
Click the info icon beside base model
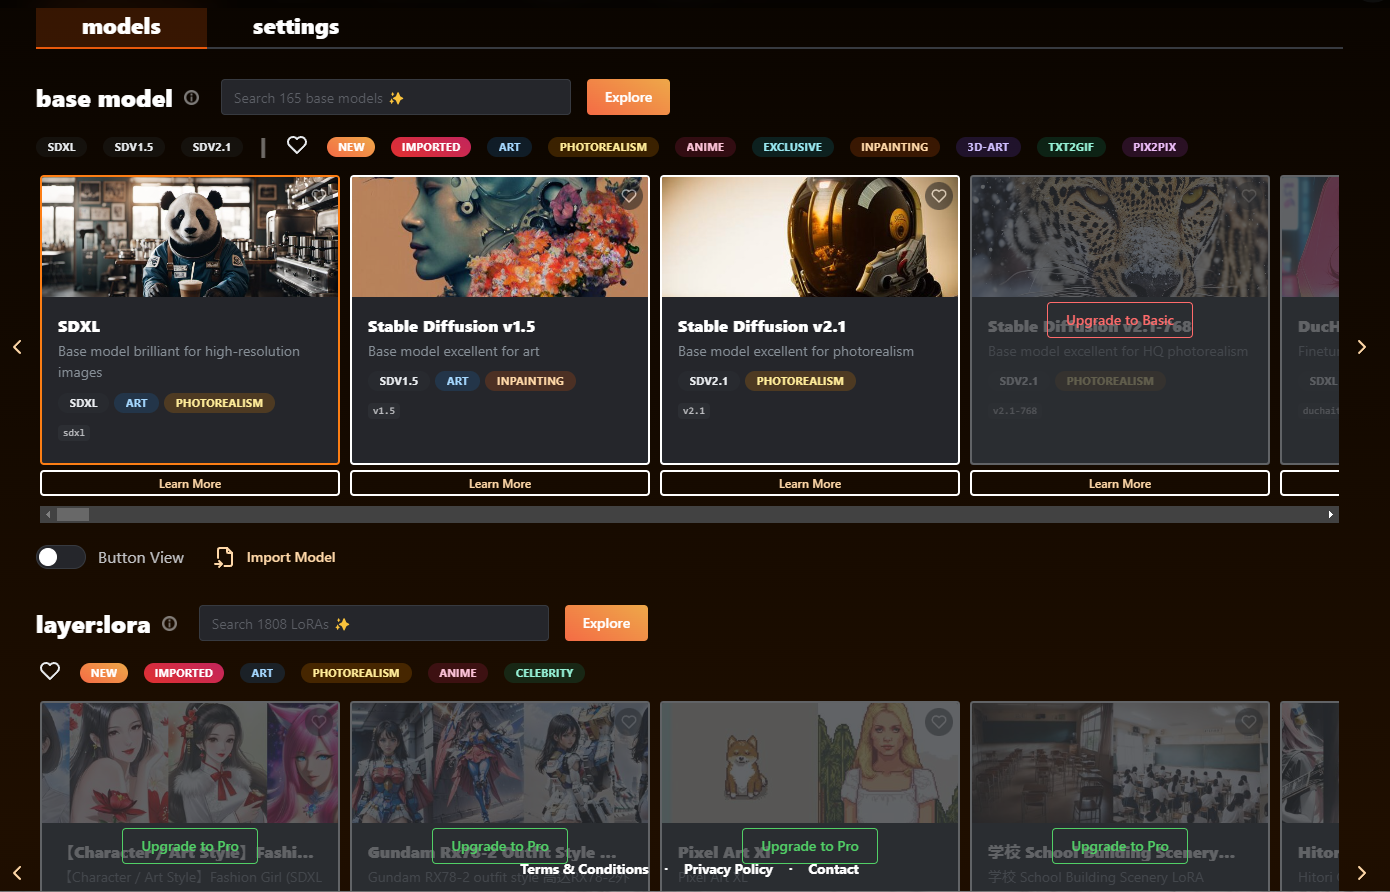191,98
